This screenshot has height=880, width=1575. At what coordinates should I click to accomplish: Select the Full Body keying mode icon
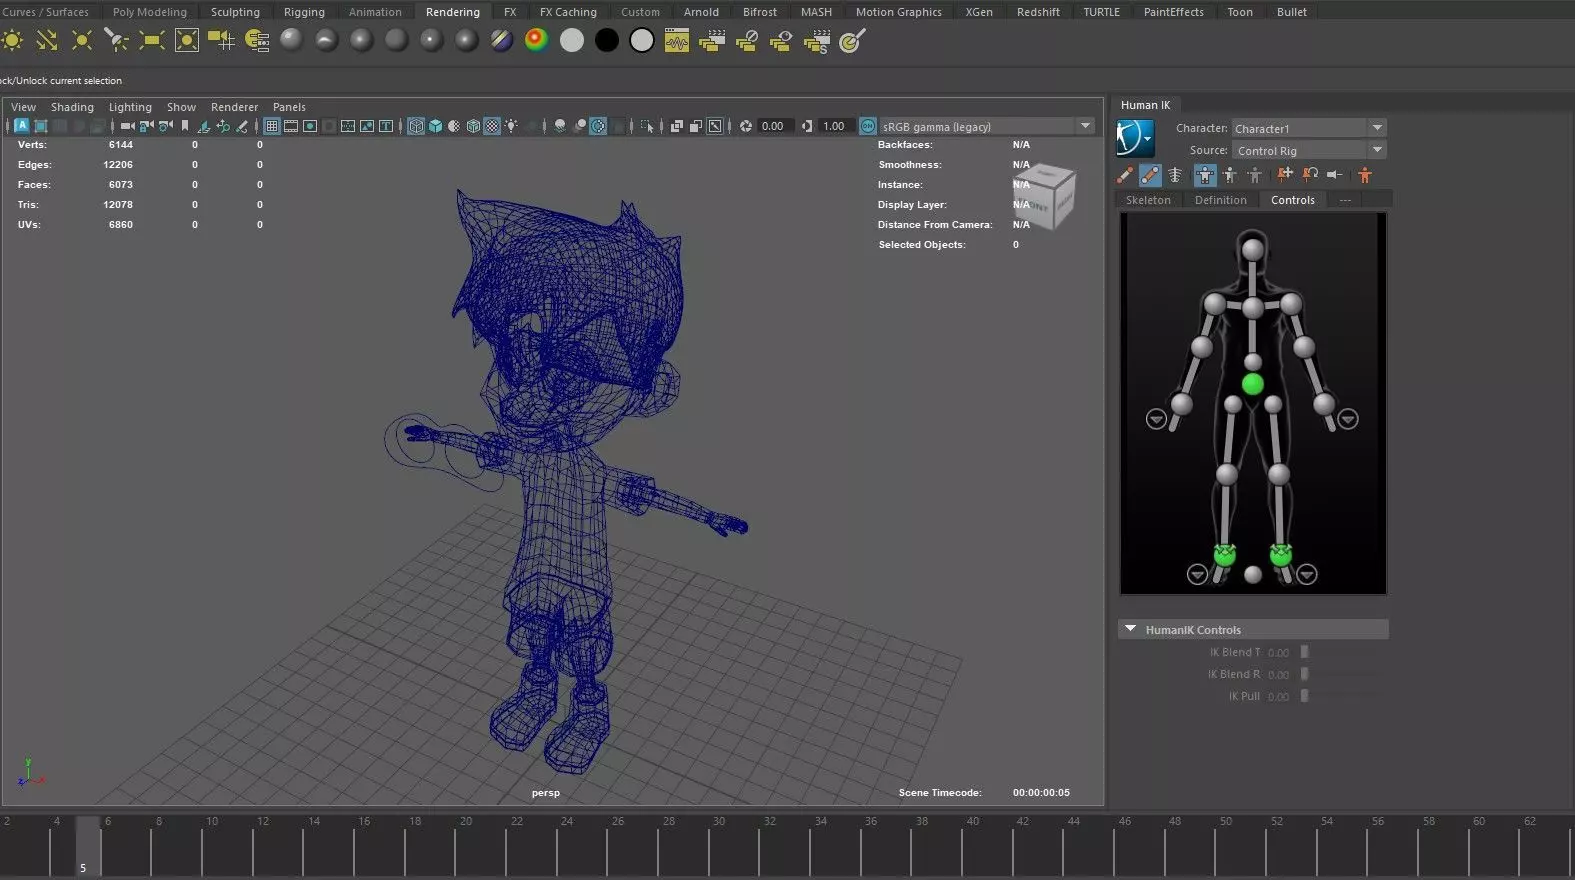(x=1205, y=175)
